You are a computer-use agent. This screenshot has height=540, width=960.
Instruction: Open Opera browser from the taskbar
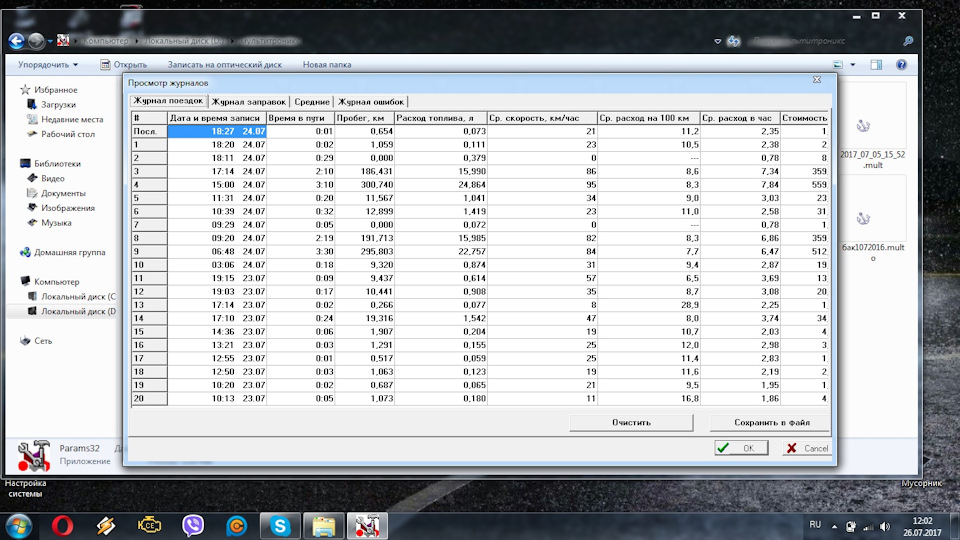coord(63,524)
